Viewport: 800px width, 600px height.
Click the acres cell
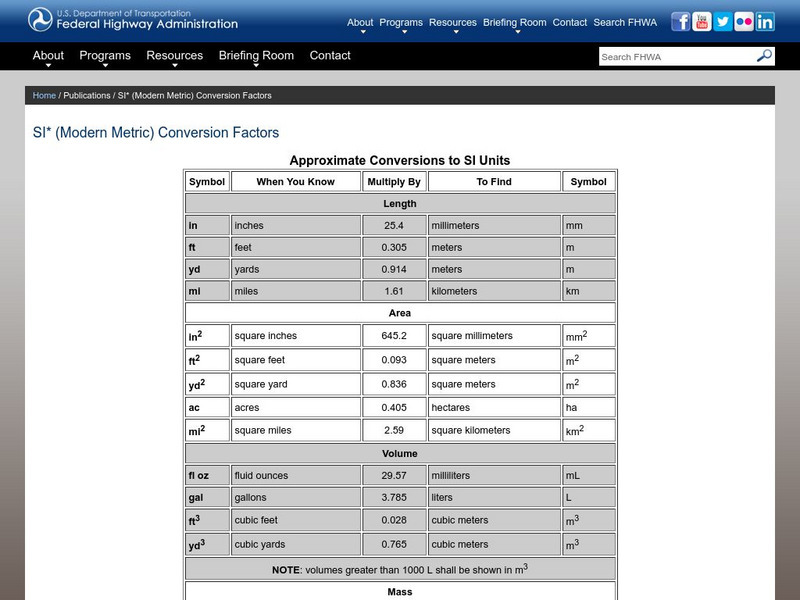tap(295, 408)
